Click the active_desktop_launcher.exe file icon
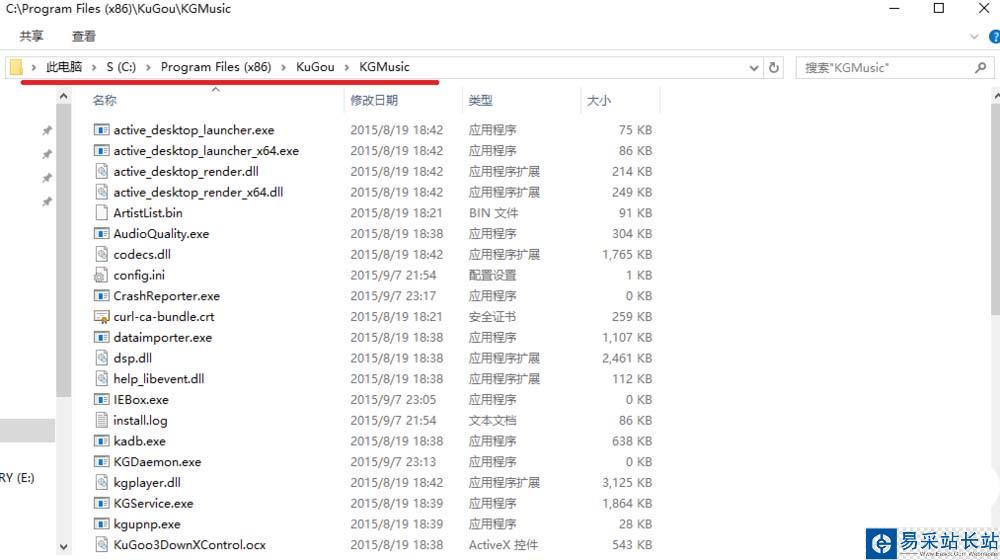Screen dimensions: 1000x560 tap(101, 130)
